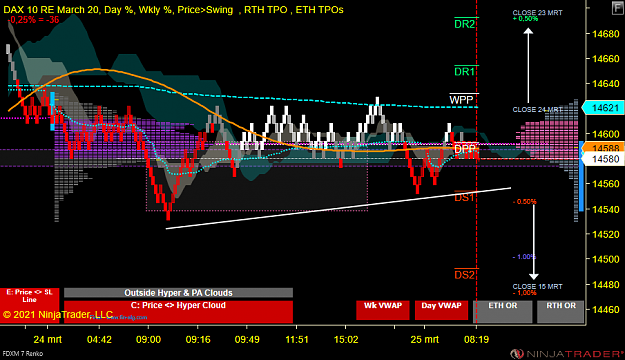Click the DS2 support level label

pos(465,275)
